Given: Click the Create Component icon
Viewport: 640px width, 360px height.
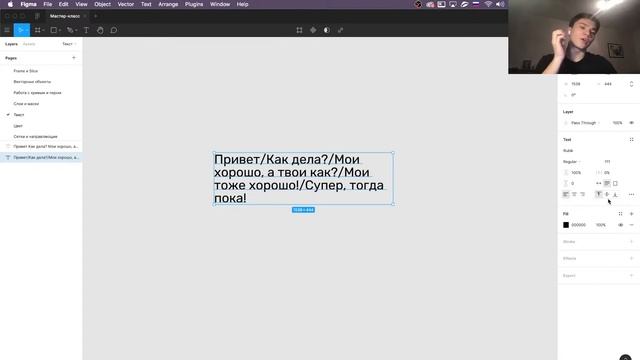Looking at the screenshot, I should (313, 30).
